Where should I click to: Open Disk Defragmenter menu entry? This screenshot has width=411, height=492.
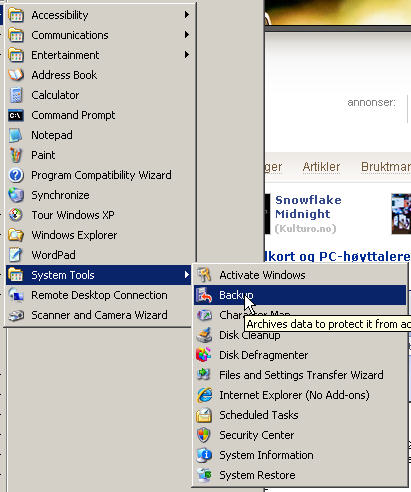click(x=300, y=355)
